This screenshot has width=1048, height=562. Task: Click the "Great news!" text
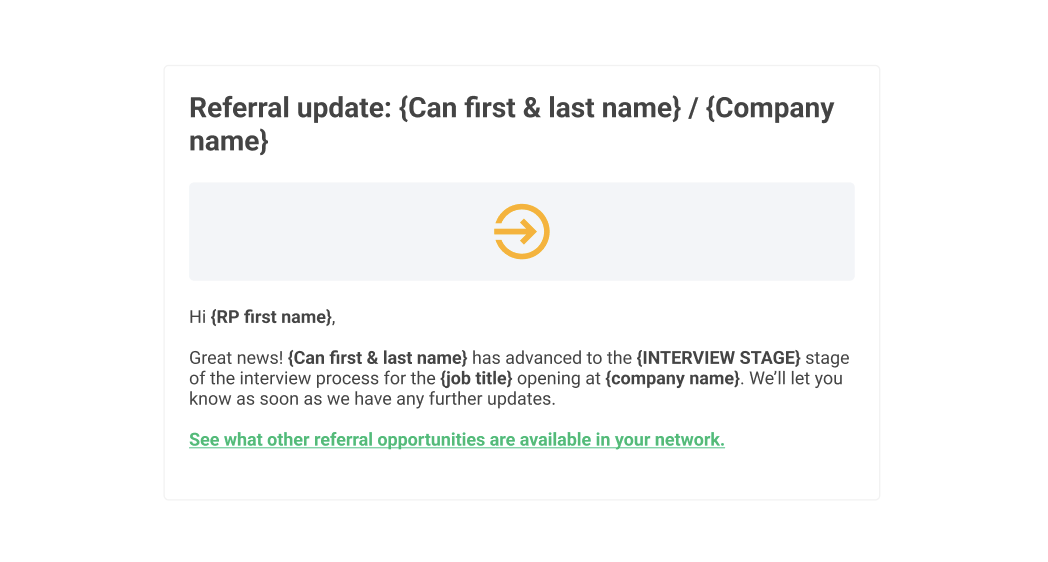coord(236,358)
